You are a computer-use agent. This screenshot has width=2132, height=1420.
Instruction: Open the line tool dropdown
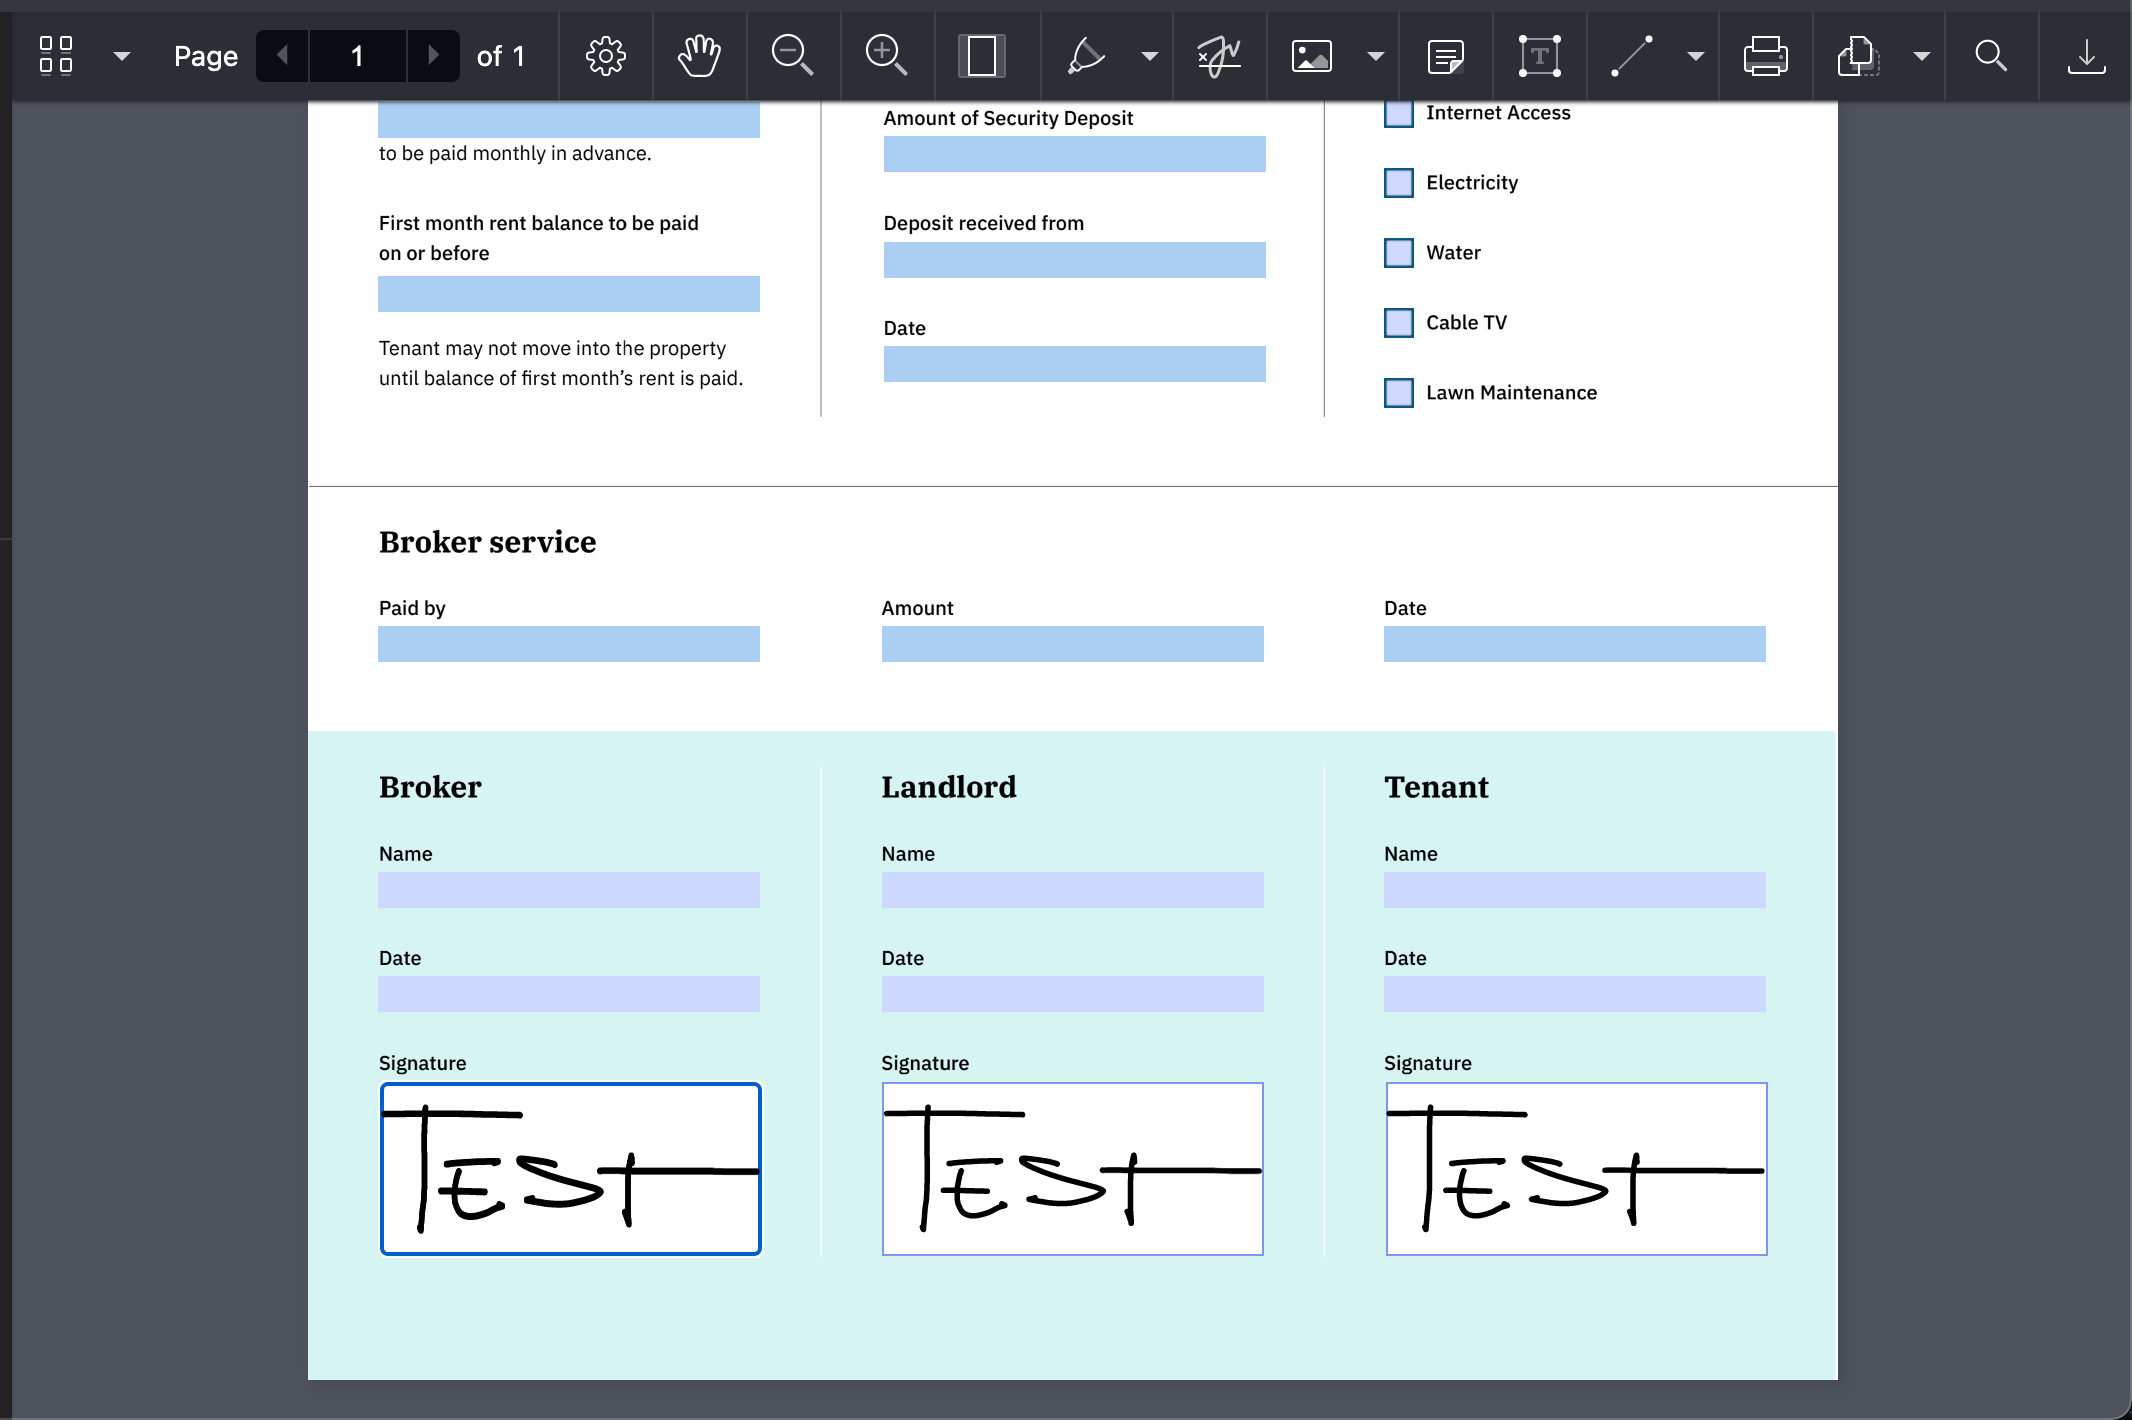click(x=1693, y=56)
